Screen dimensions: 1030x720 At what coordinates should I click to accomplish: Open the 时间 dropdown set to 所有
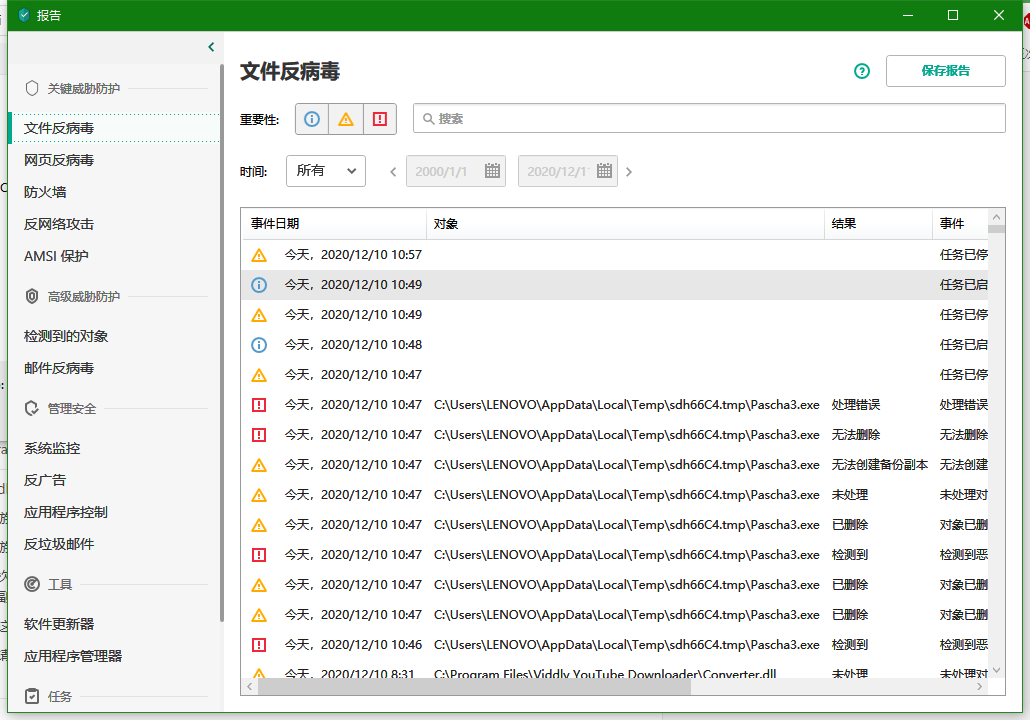[326, 171]
